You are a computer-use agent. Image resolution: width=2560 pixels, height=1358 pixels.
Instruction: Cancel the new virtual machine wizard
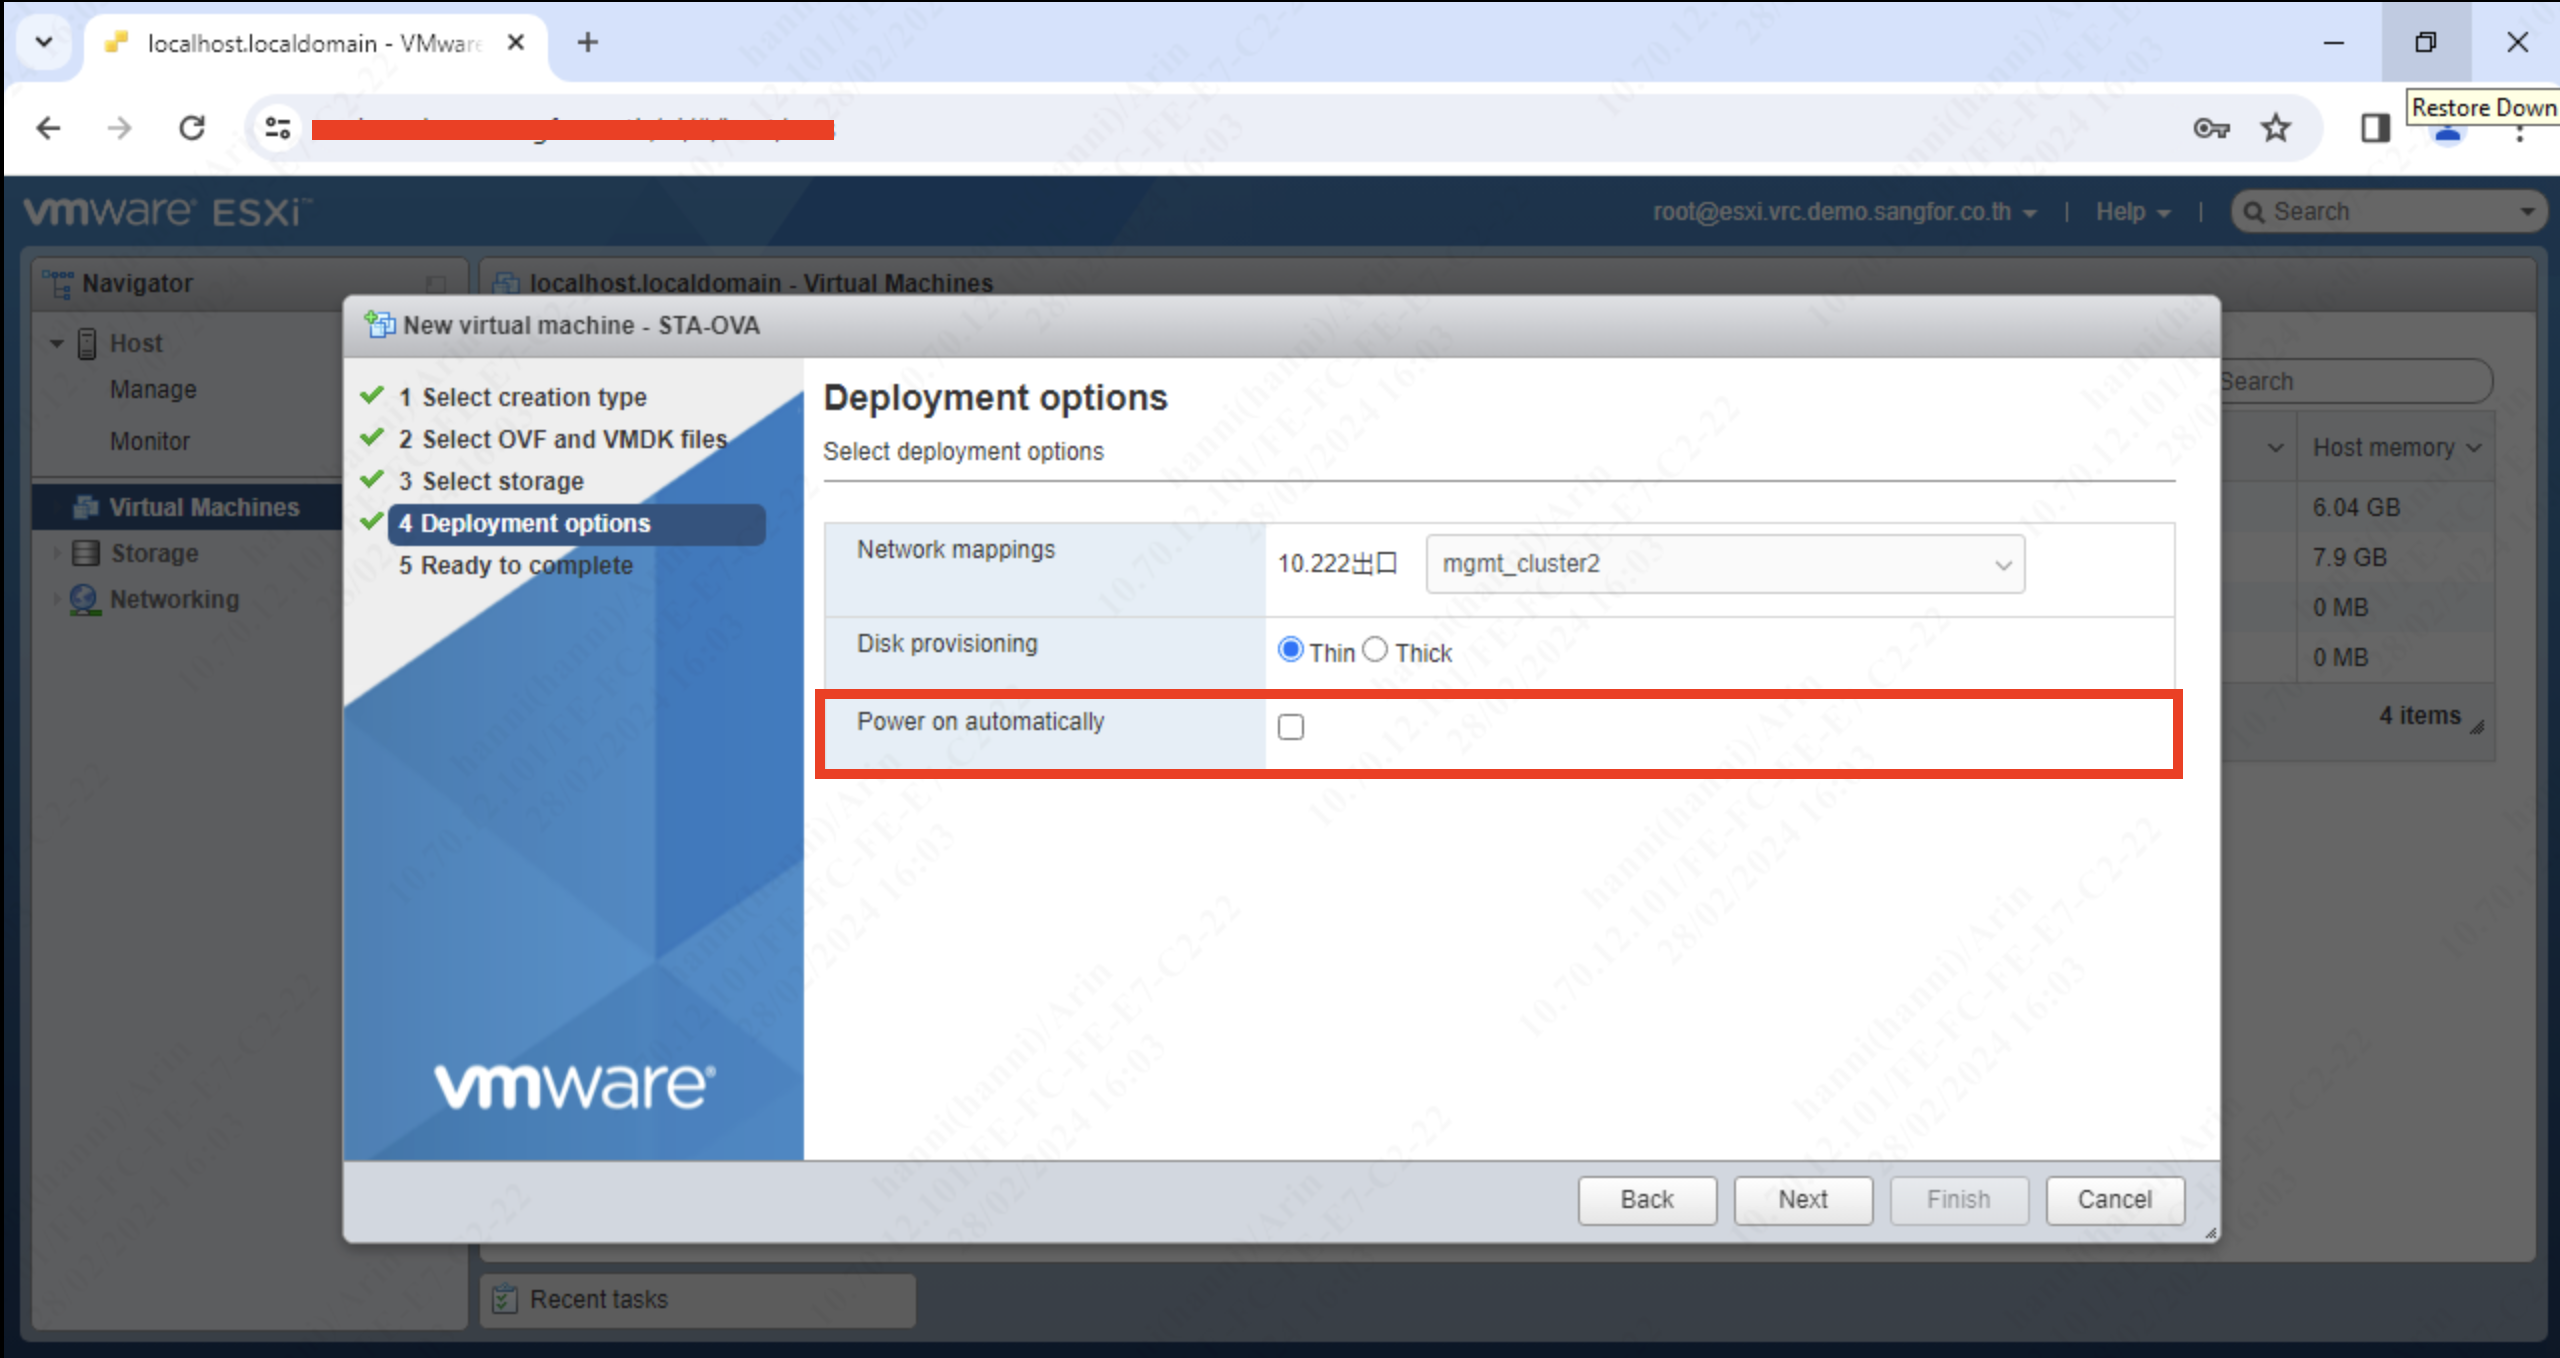pyautogui.click(x=2114, y=1199)
